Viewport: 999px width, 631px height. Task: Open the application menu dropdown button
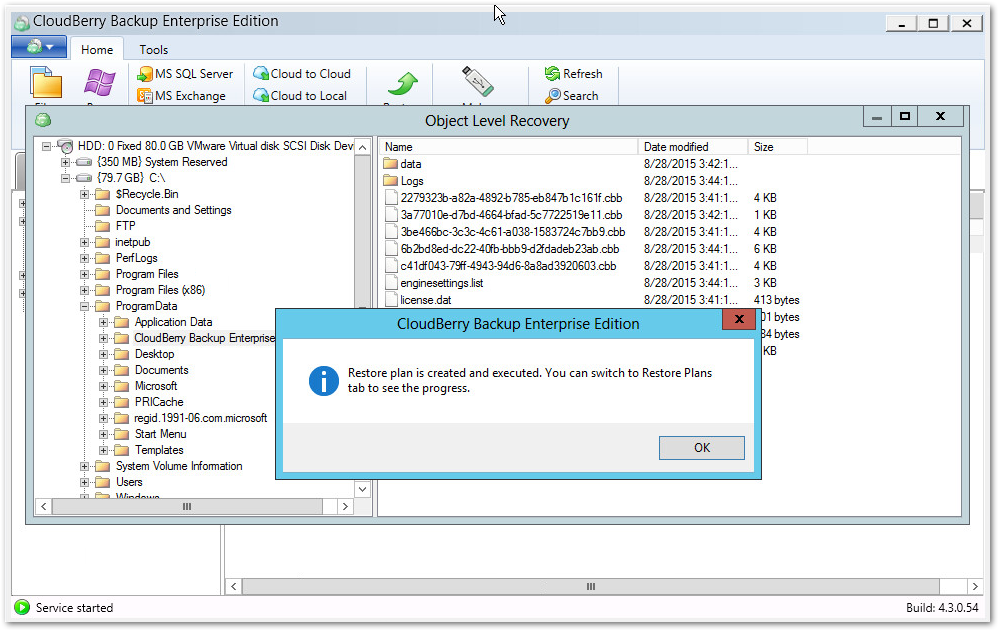point(39,47)
